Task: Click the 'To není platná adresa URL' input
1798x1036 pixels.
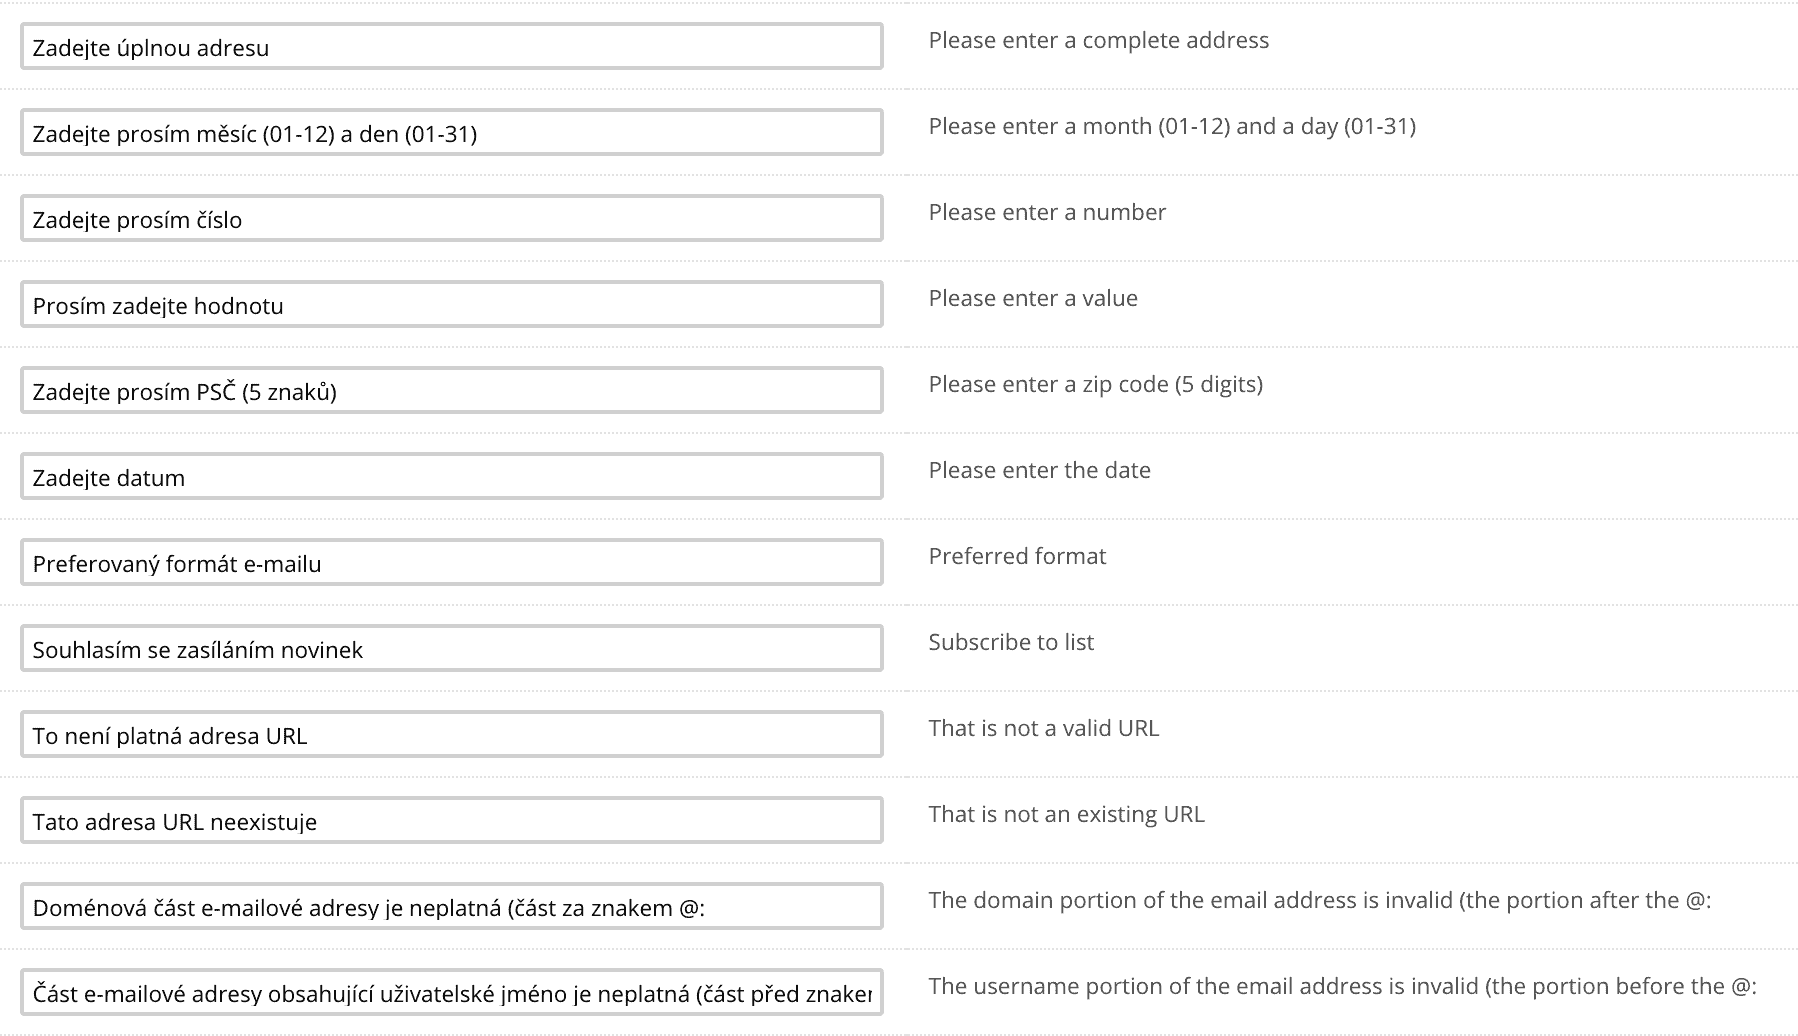Action: pos(451,735)
